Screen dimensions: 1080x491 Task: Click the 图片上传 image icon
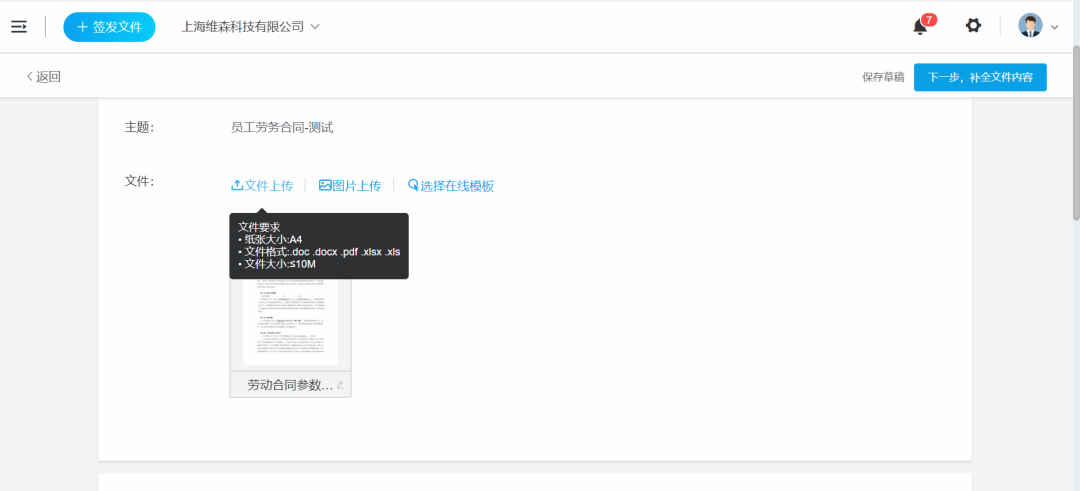(325, 185)
